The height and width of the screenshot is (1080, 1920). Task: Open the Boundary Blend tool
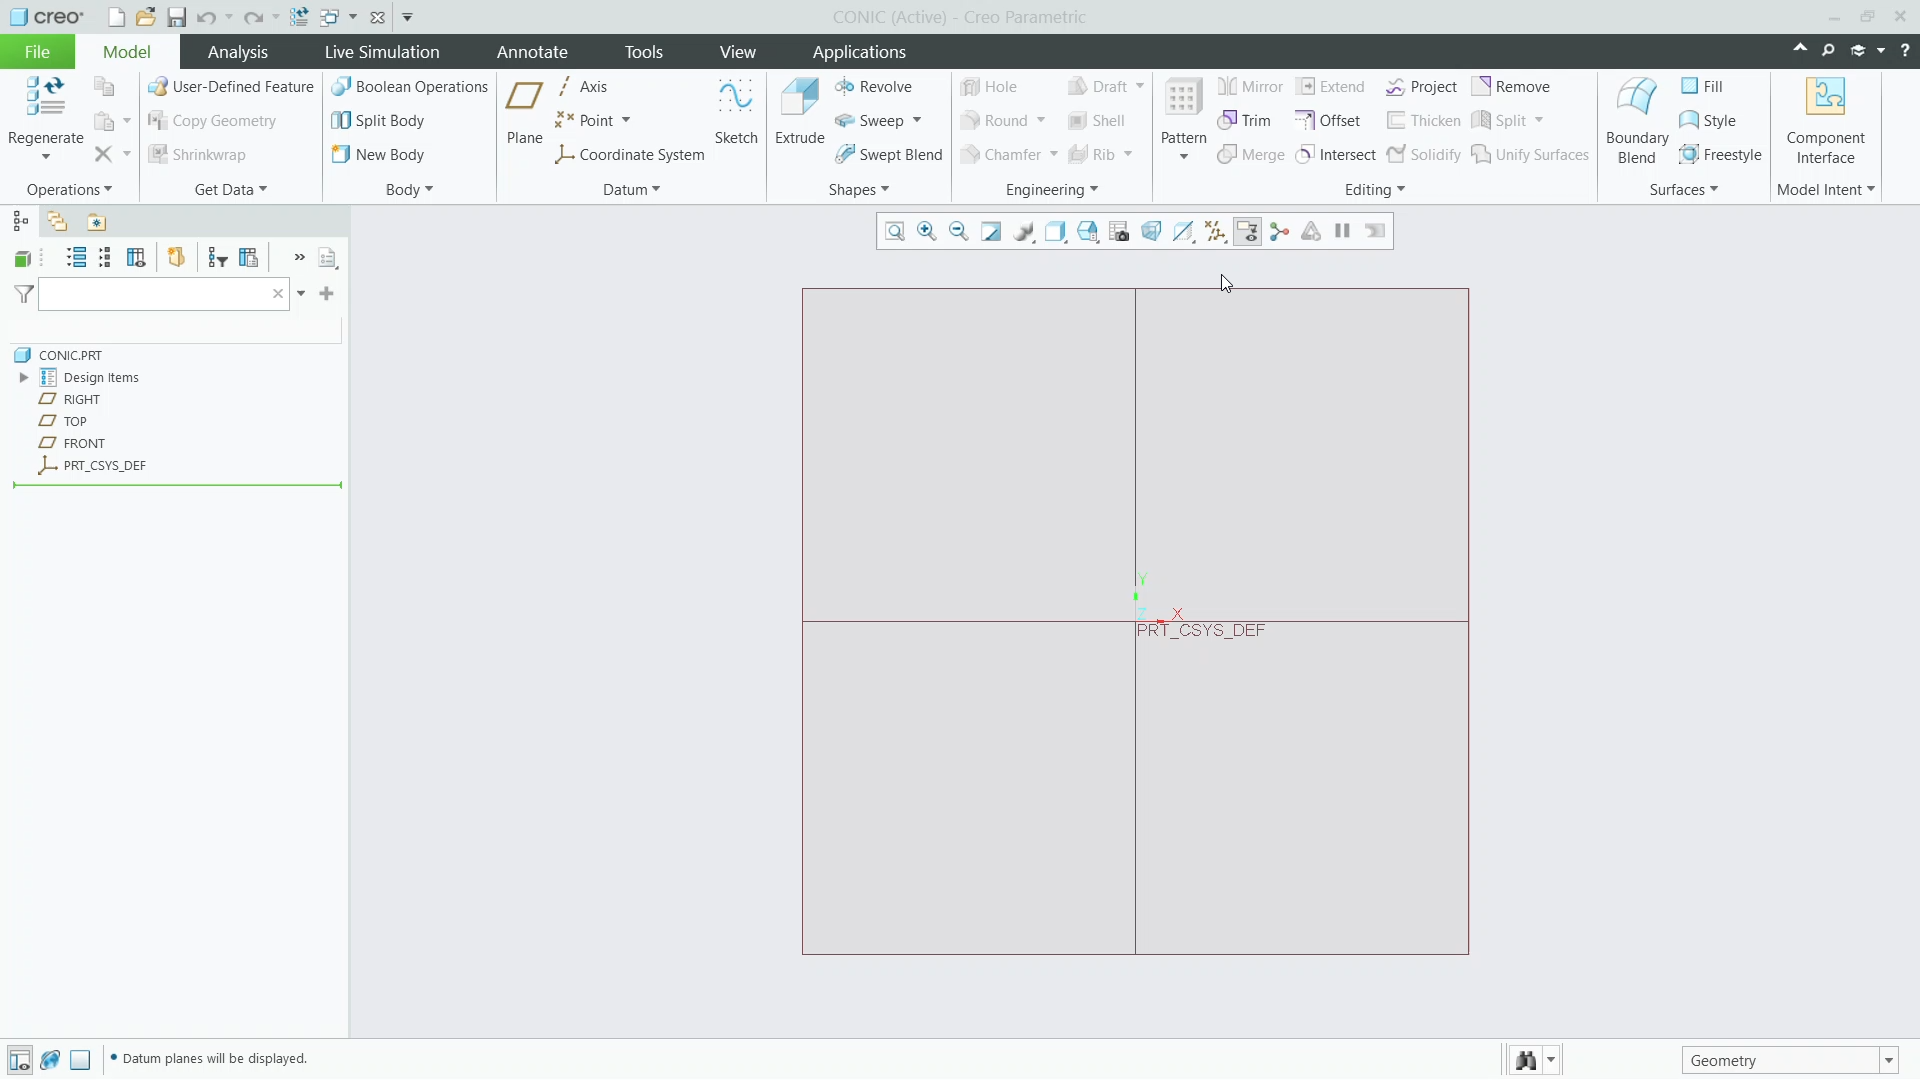(x=1637, y=120)
